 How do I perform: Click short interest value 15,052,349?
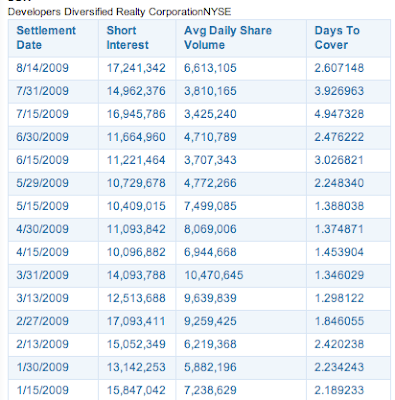136,344
